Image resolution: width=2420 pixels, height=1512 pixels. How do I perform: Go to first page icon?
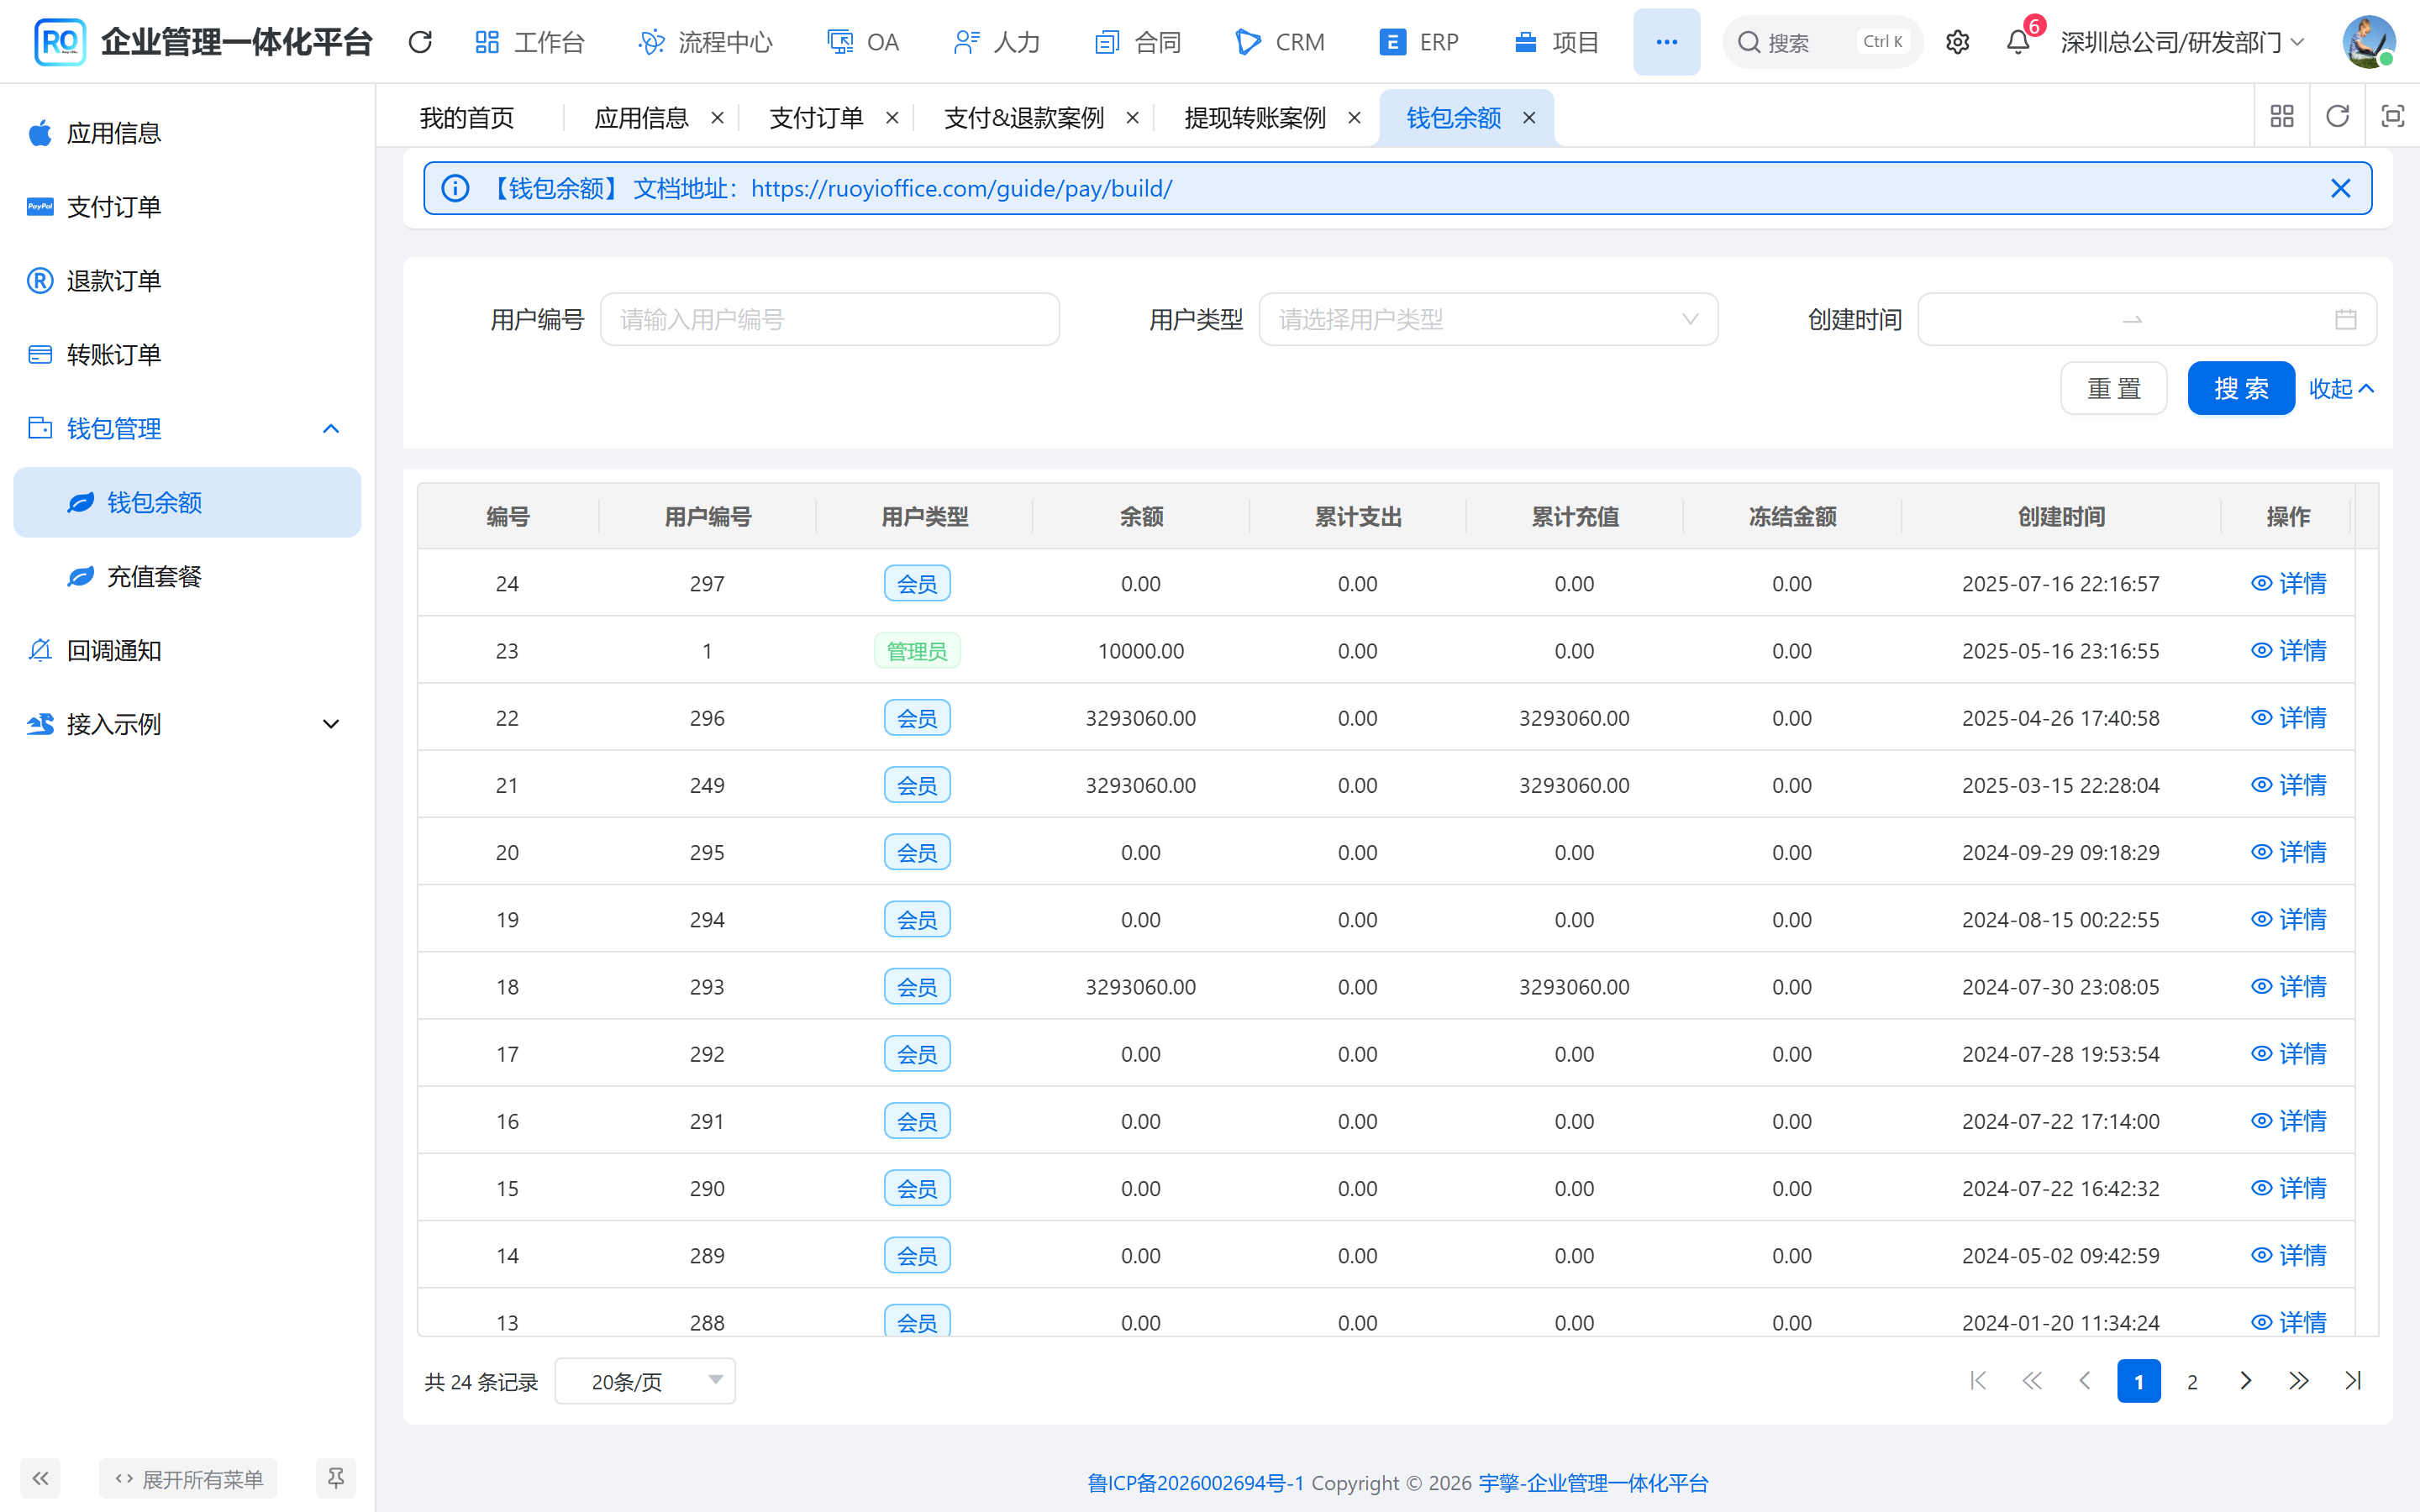[x=1978, y=1381]
